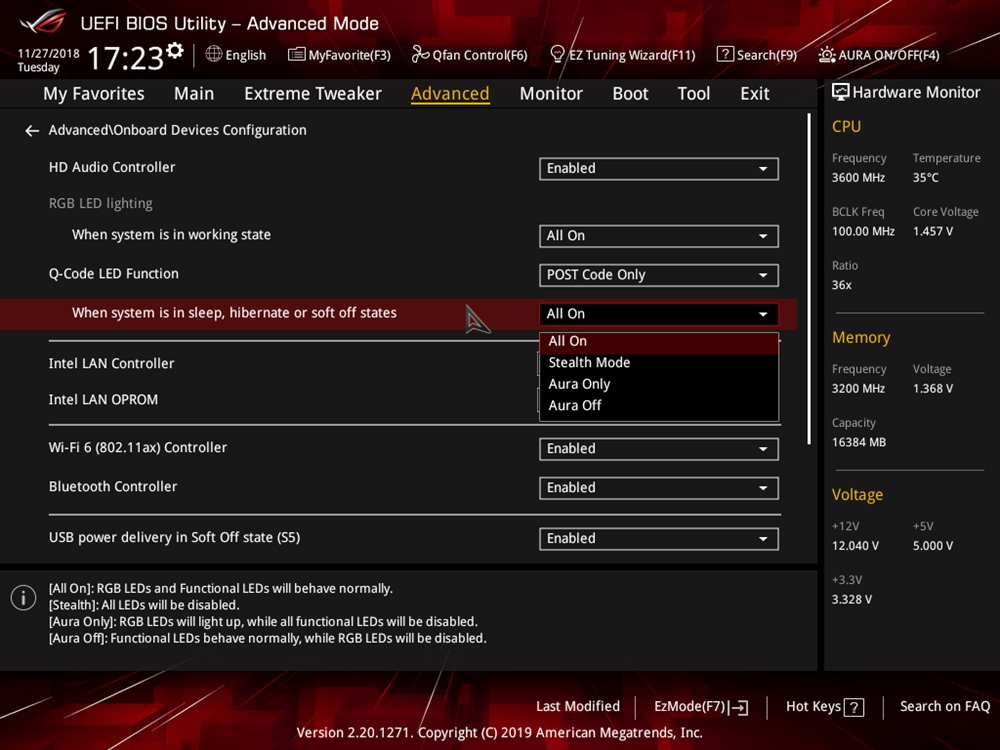Click Last Modified button
Image resolution: width=1000 pixels, height=750 pixels.
point(578,707)
